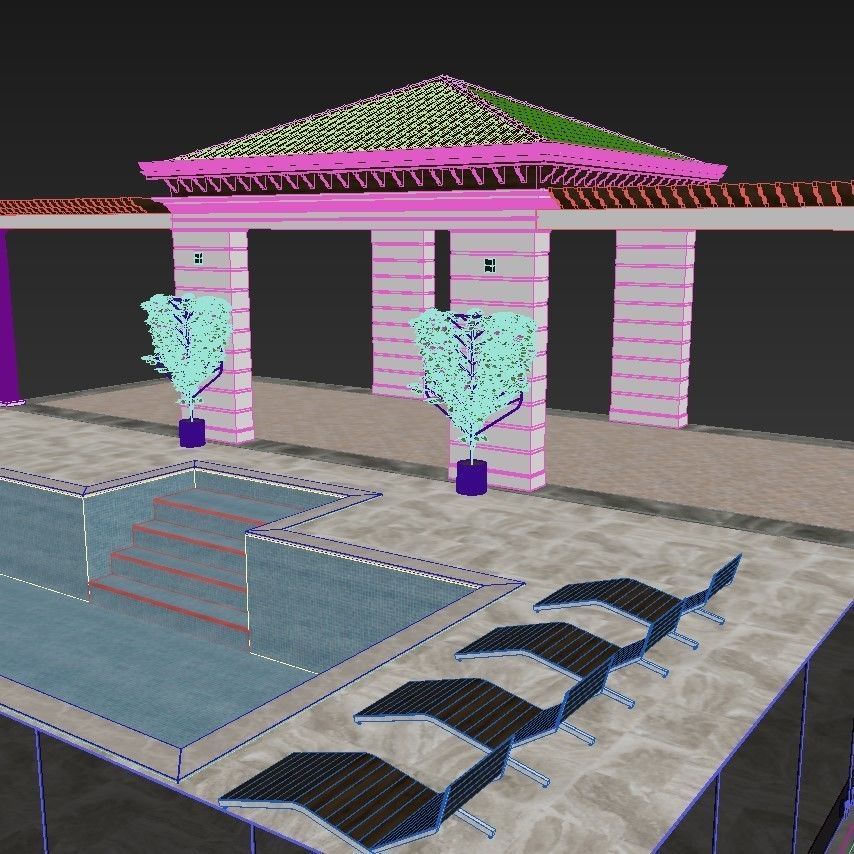Select the small wall lamp on the center-right pillar
854x854 pixels.
click(x=490, y=265)
